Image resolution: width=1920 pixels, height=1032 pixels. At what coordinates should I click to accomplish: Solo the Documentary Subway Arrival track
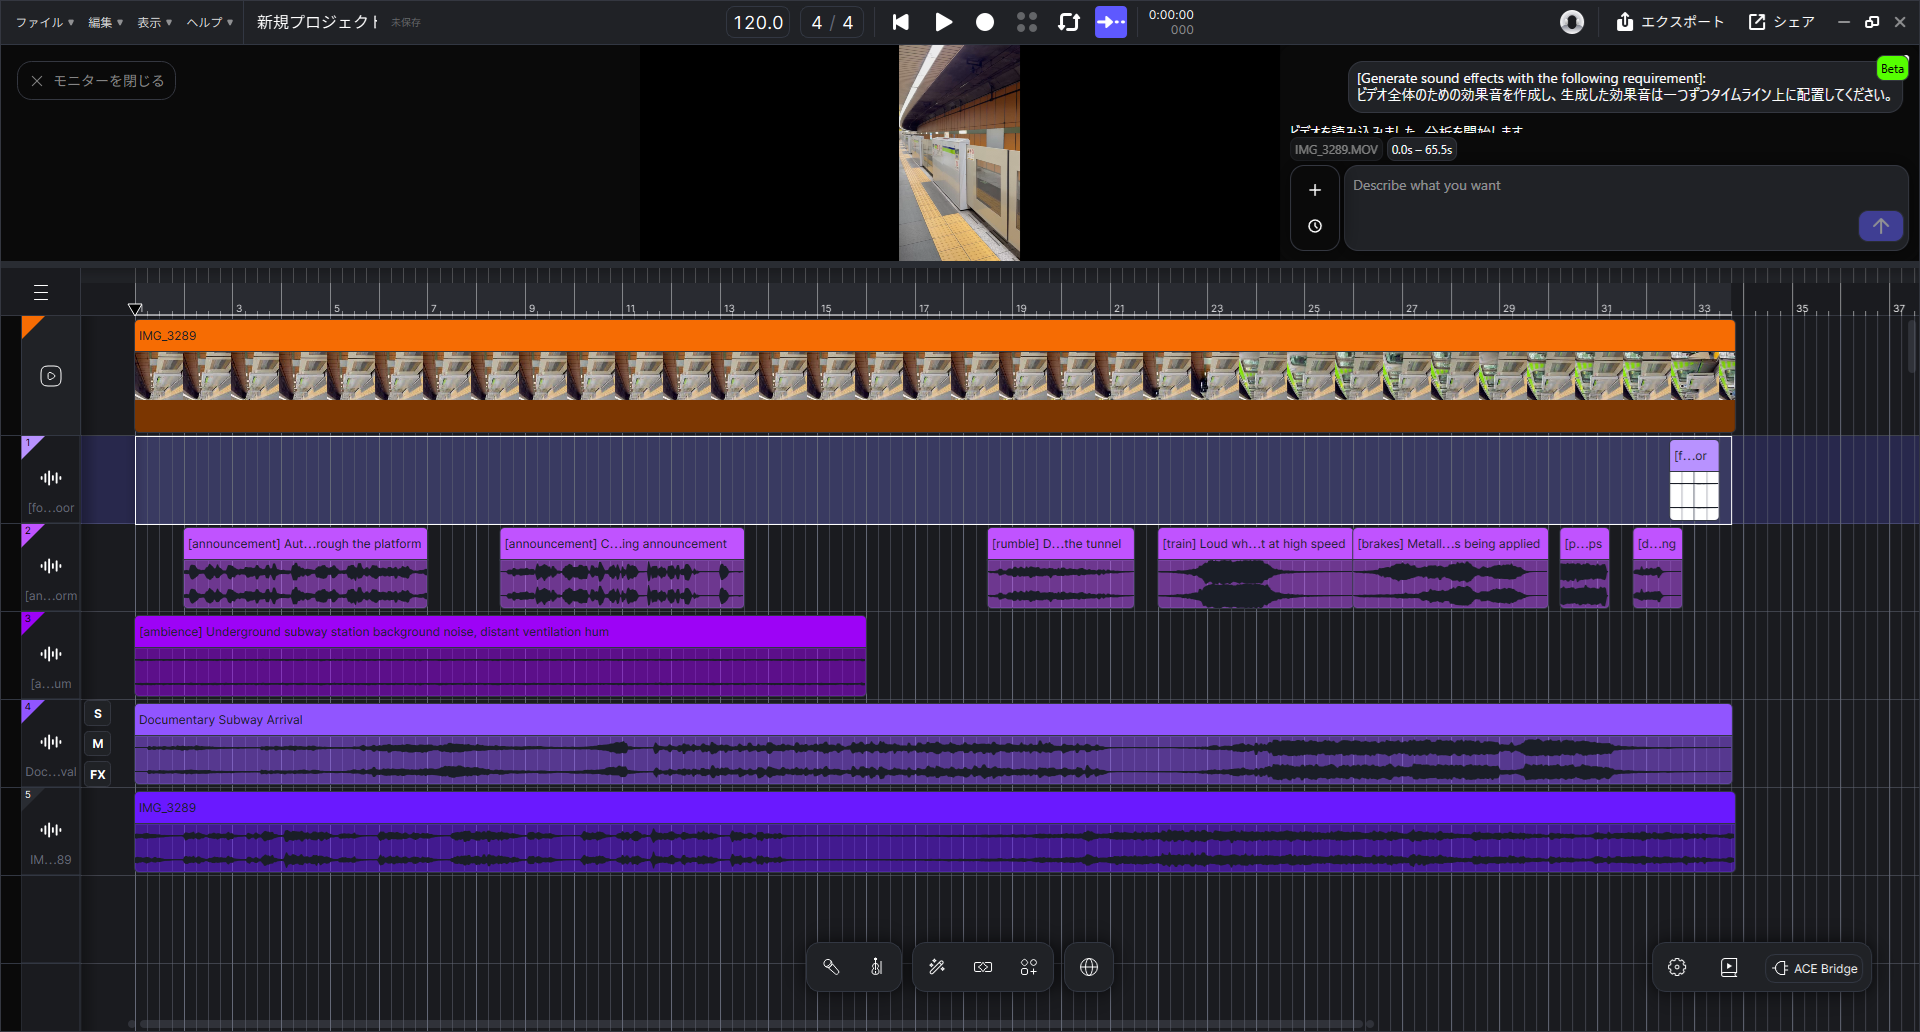pyautogui.click(x=98, y=714)
